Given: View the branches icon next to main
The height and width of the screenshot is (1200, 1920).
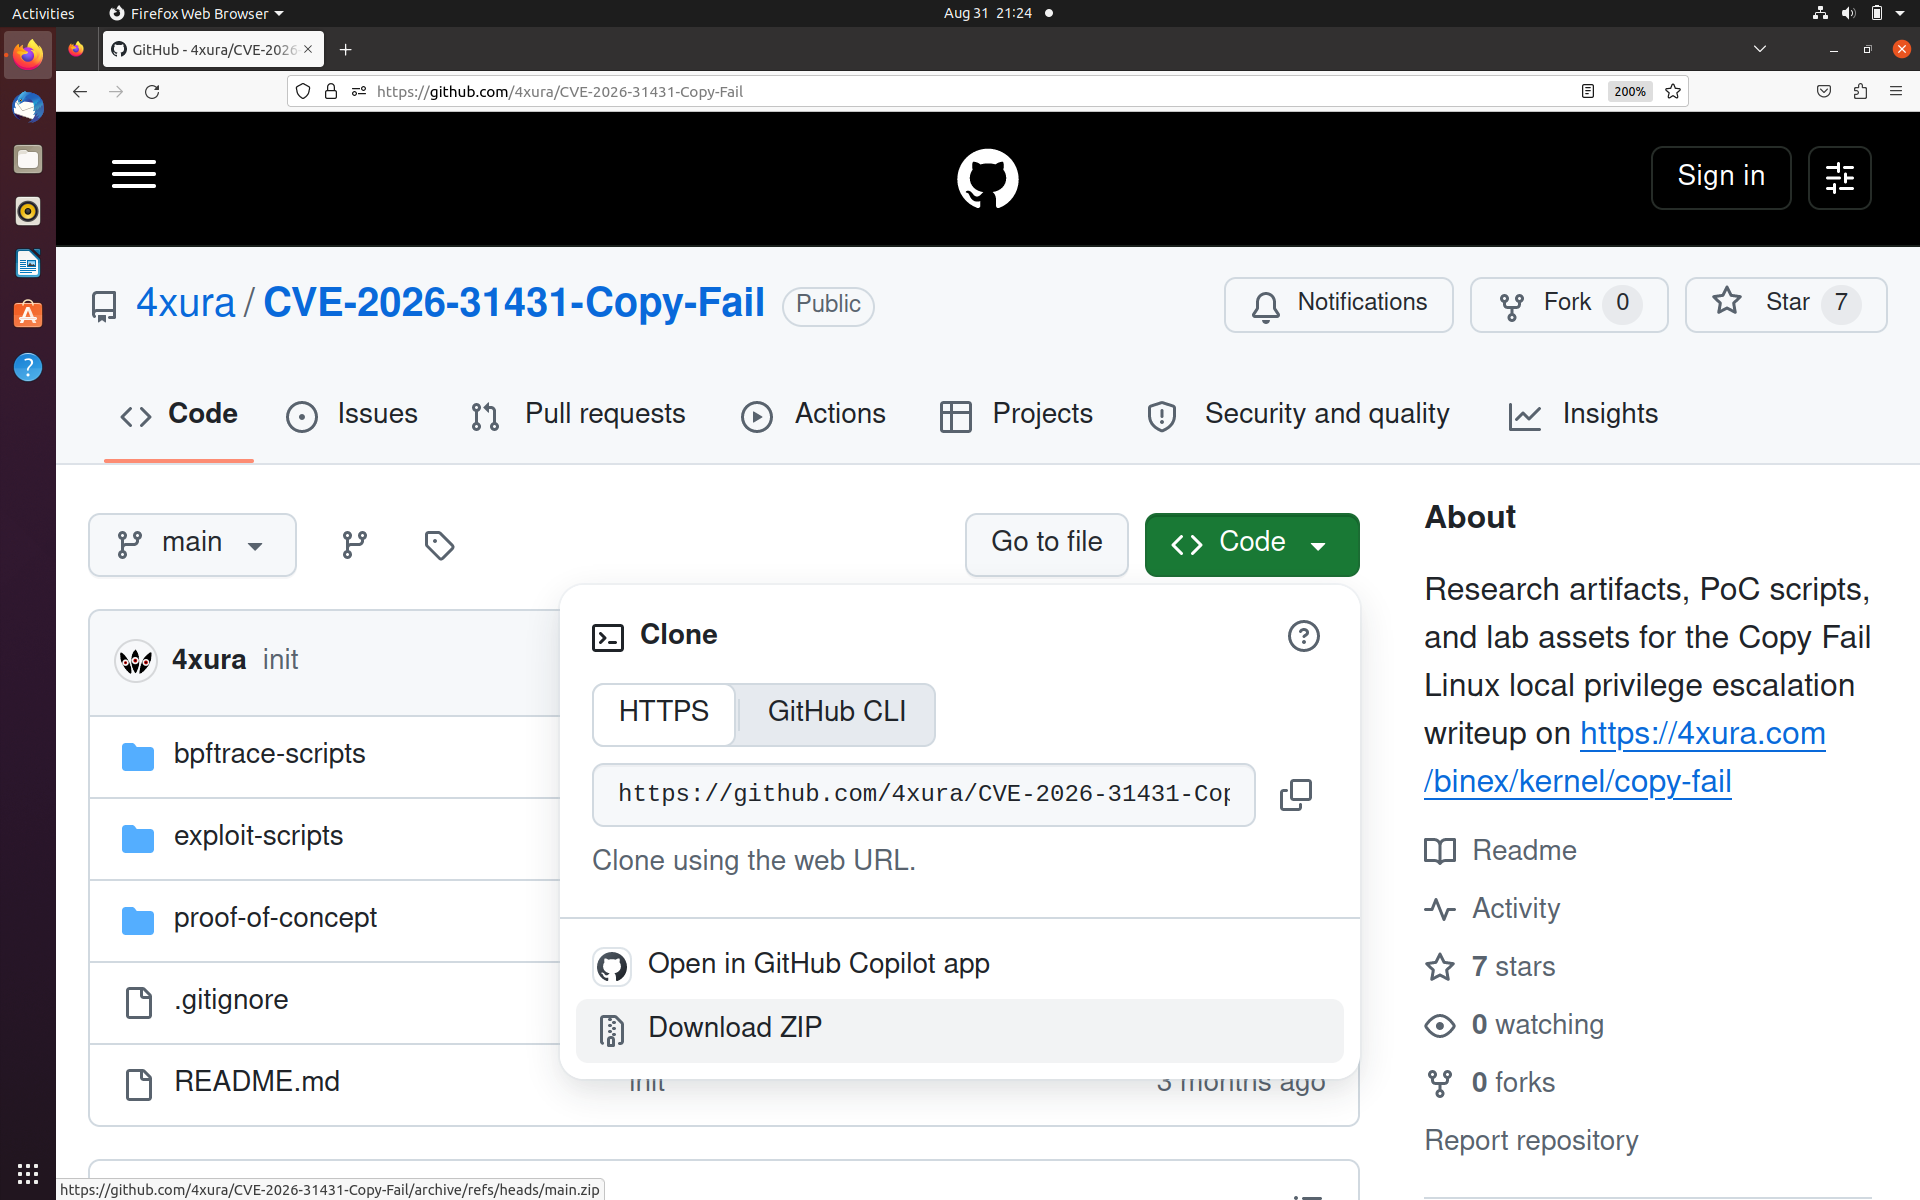Looking at the screenshot, I should [355, 545].
